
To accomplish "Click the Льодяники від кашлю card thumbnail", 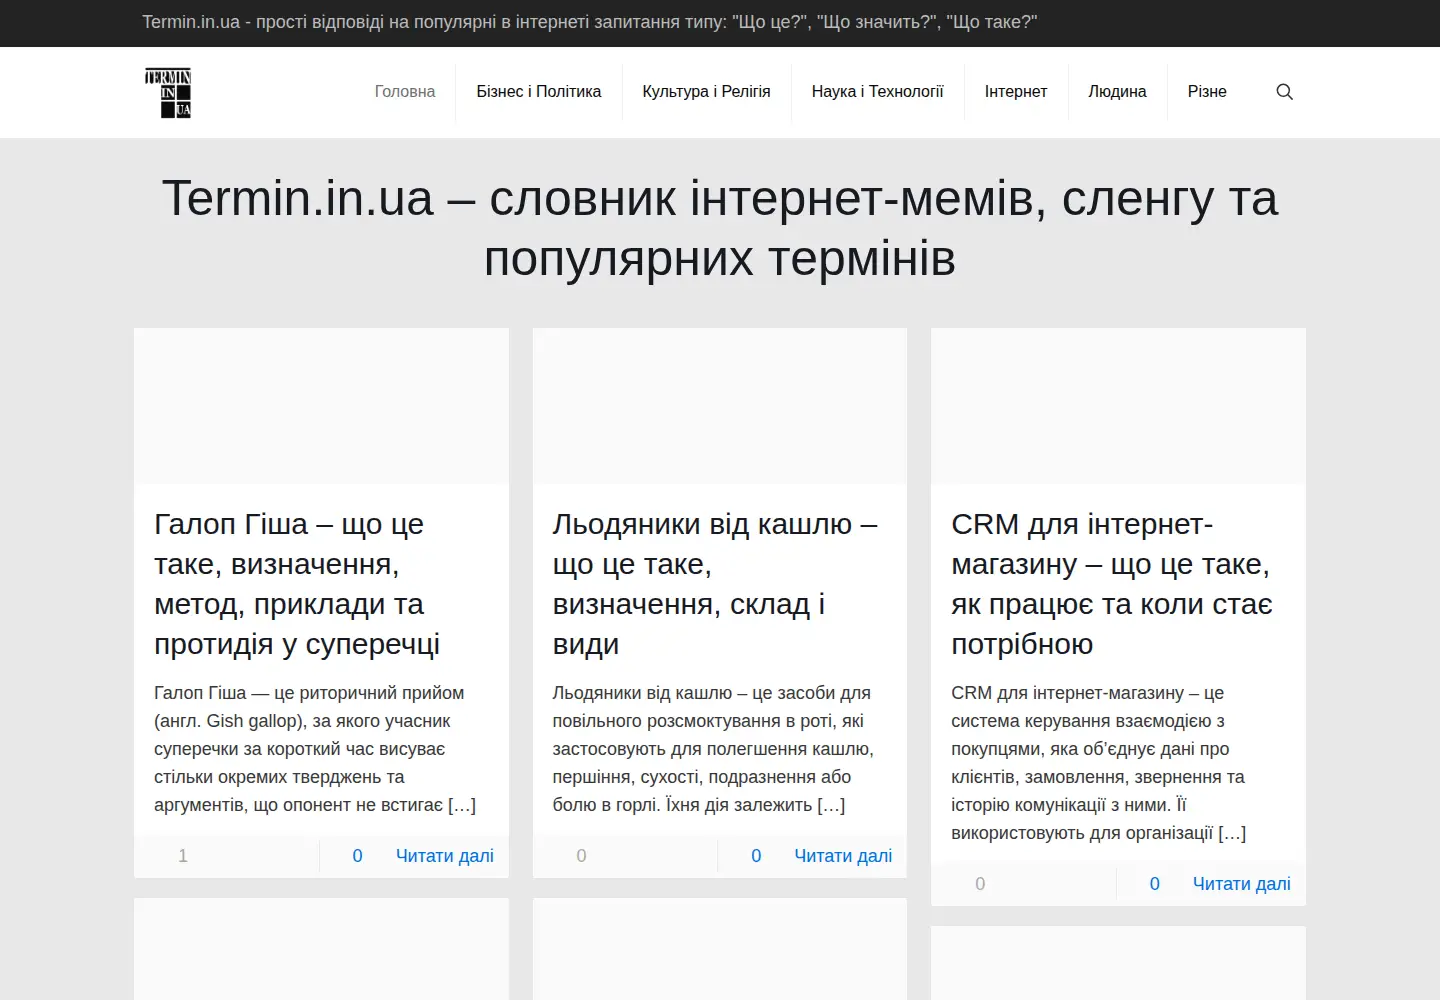I will pos(720,406).
